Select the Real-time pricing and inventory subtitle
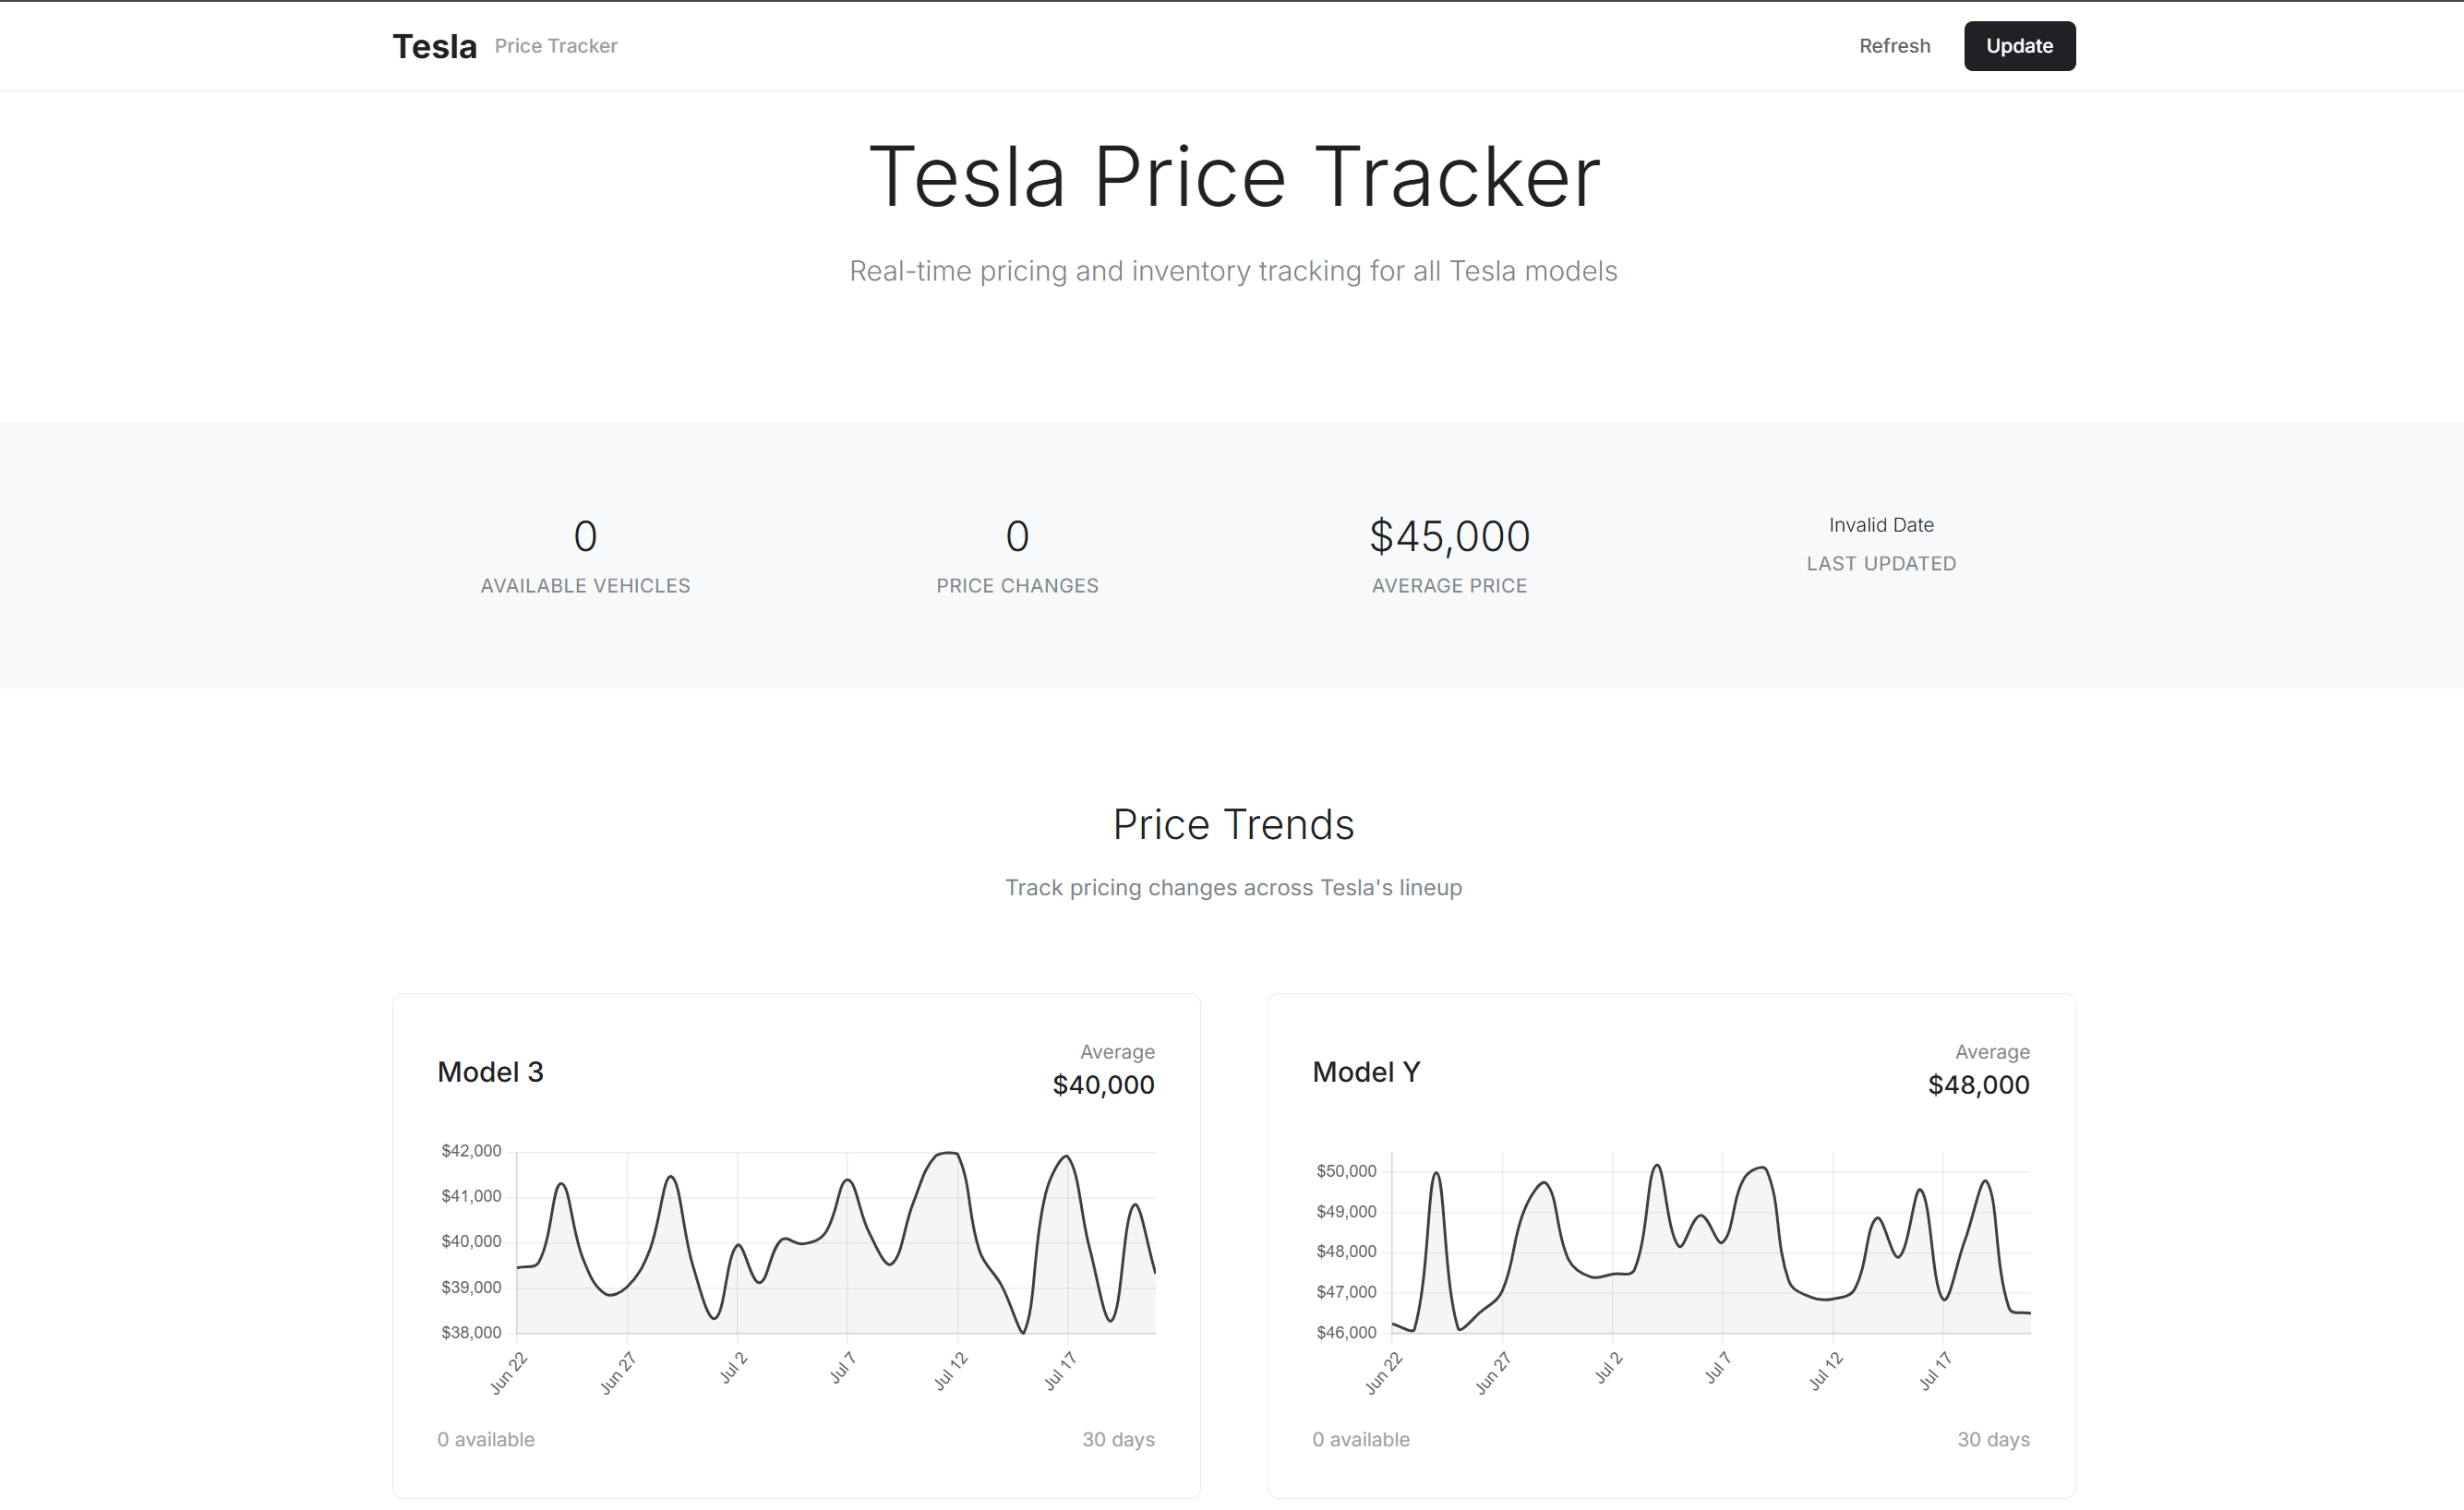Image resolution: width=2464 pixels, height=1510 pixels. (x=1233, y=271)
